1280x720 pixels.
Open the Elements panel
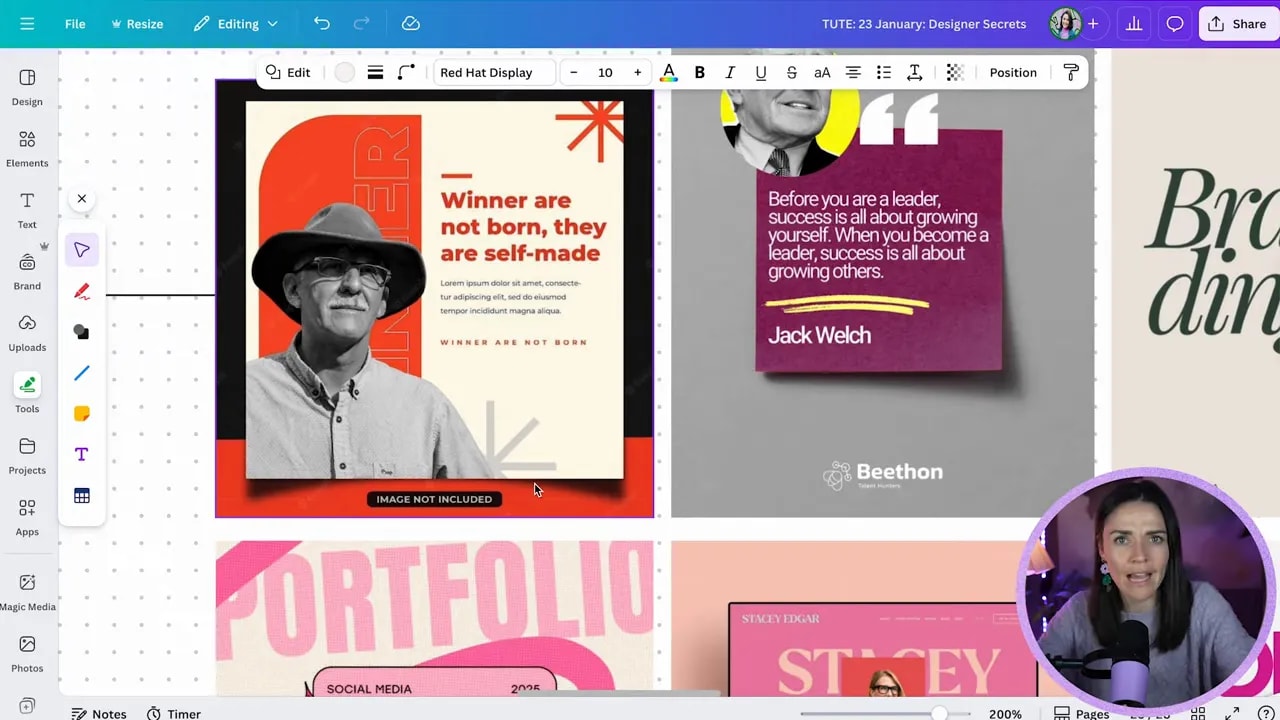[x=26, y=148]
